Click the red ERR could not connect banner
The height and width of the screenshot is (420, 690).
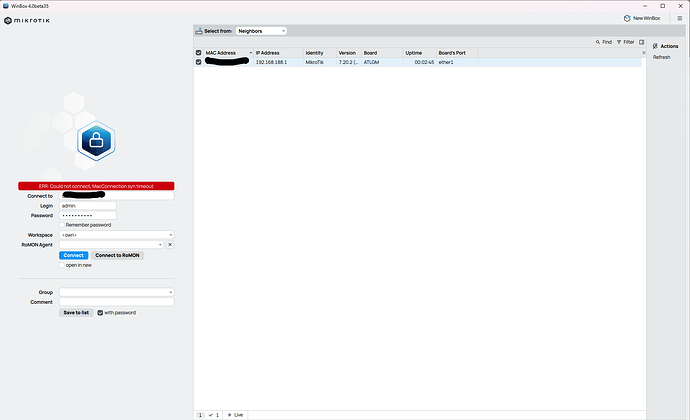point(96,186)
